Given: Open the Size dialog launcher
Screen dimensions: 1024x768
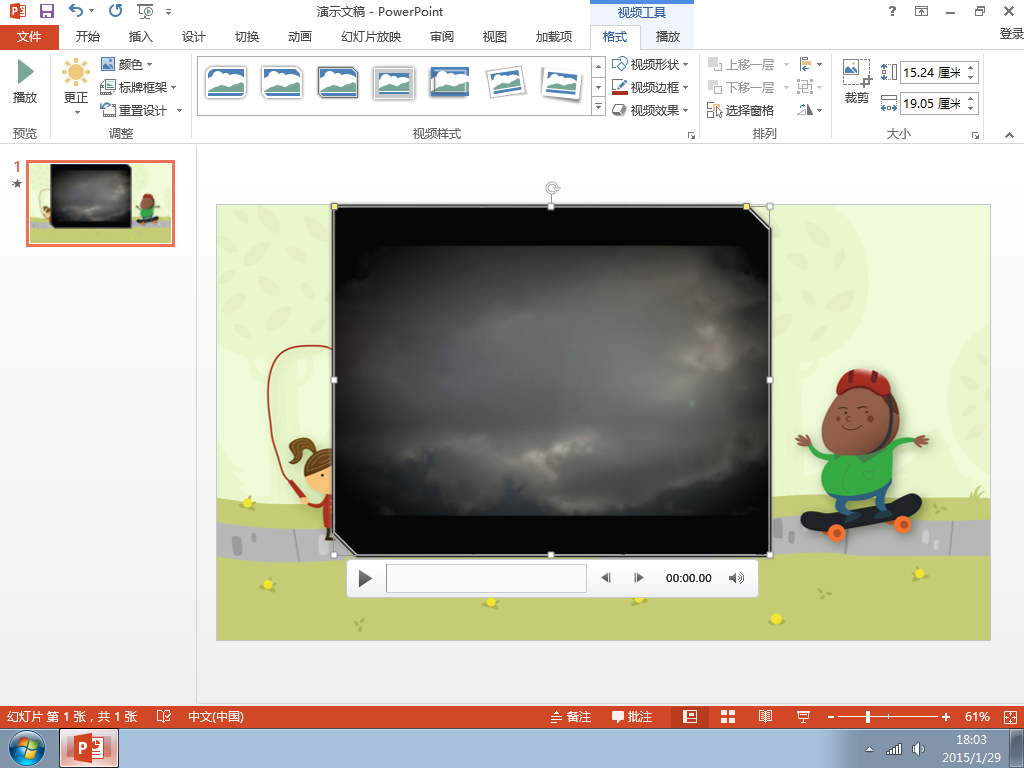Looking at the screenshot, I should pyautogui.click(x=975, y=135).
